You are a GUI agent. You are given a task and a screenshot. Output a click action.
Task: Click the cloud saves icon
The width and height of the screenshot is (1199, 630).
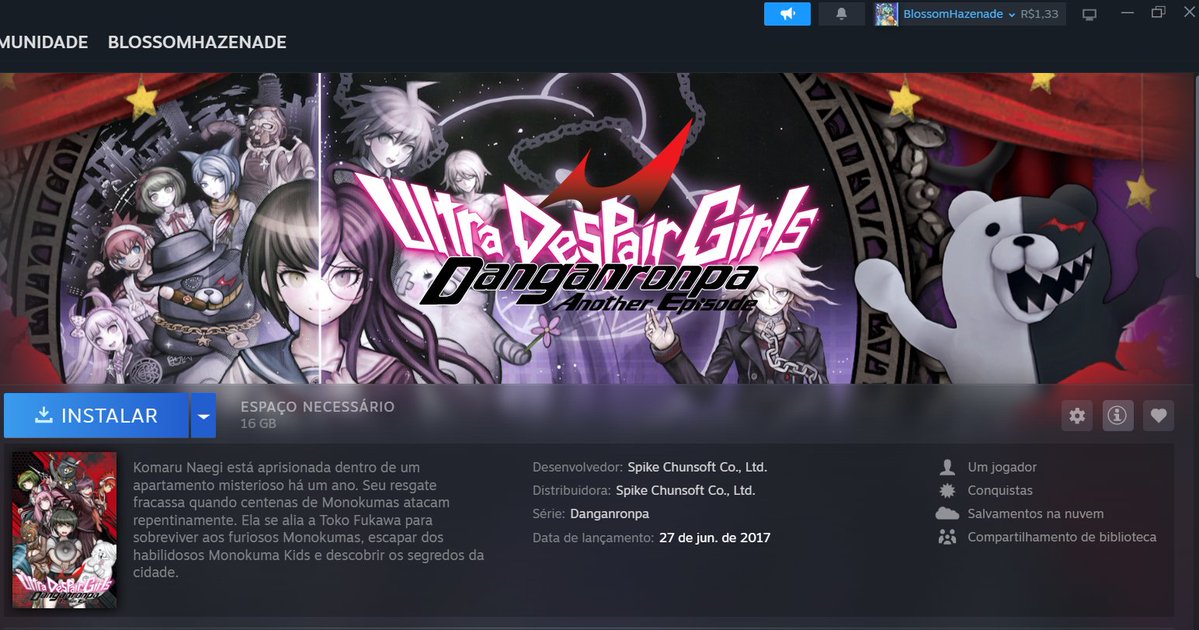947,514
